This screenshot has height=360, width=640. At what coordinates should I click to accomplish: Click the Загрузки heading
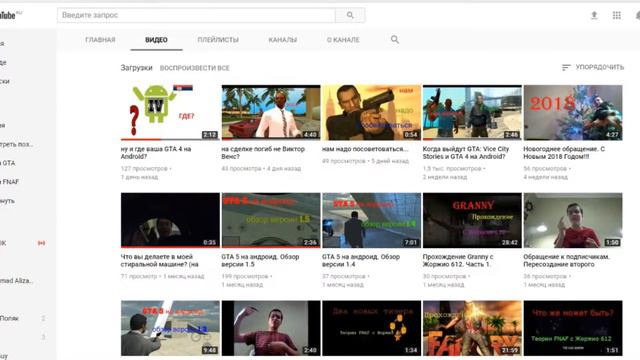point(136,68)
